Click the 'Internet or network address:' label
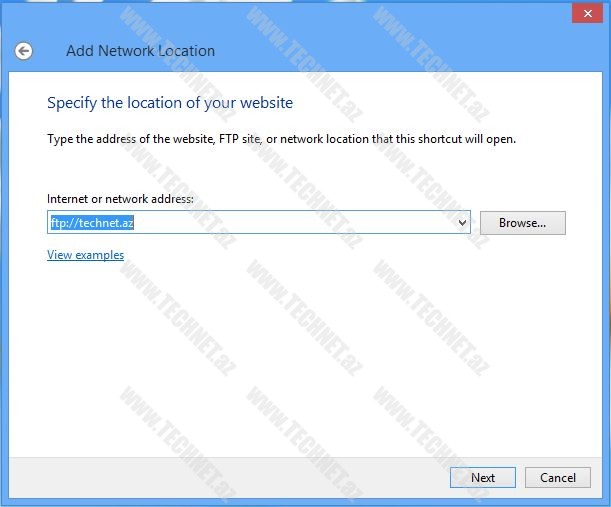Viewport: 611px width, 507px height. tap(120, 199)
